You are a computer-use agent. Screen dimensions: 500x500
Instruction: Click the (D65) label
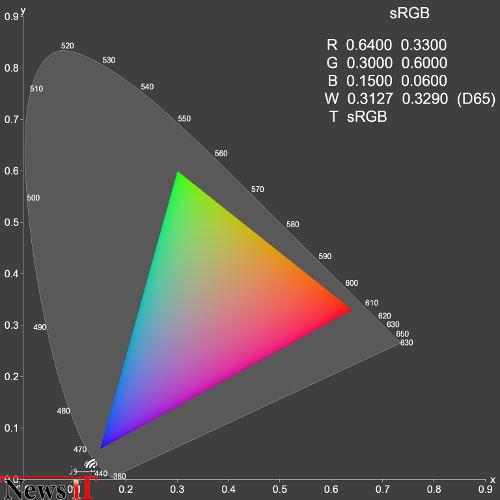(x=476, y=99)
